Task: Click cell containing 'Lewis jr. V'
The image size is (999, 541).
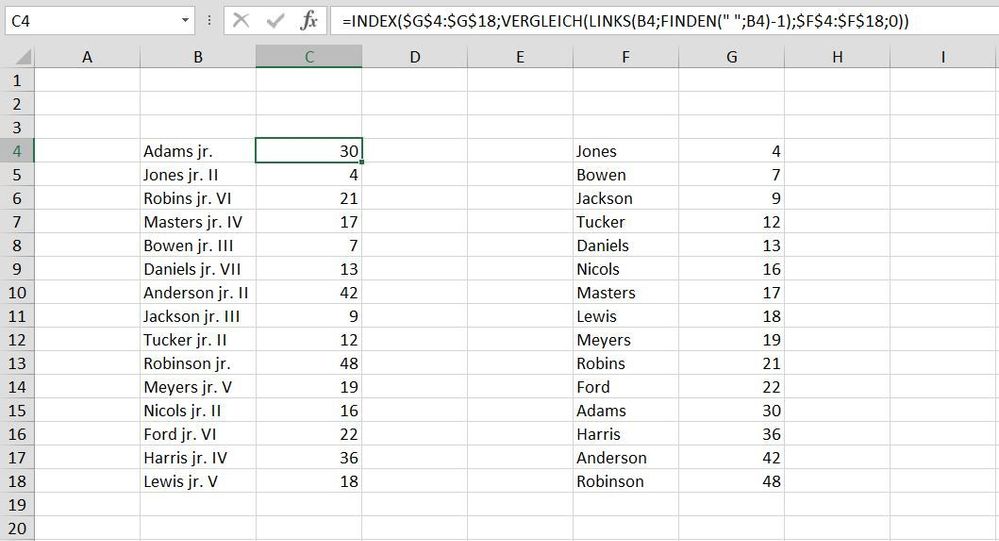Action: (x=198, y=481)
